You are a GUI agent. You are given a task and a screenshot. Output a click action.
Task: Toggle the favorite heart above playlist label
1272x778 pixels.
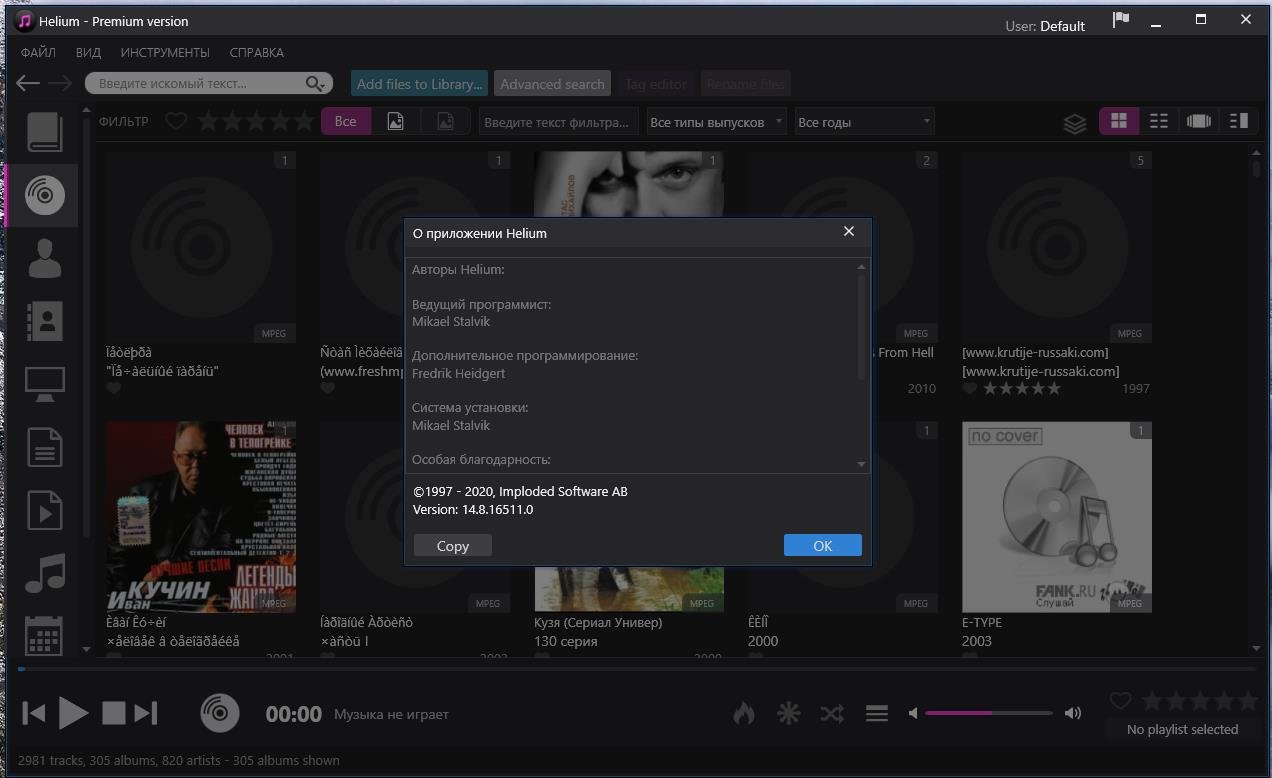coord(1121,701)
